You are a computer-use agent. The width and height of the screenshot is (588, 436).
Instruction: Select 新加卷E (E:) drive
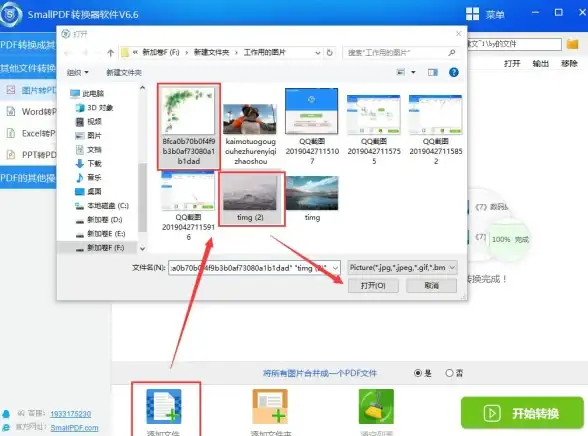(100, 234)
